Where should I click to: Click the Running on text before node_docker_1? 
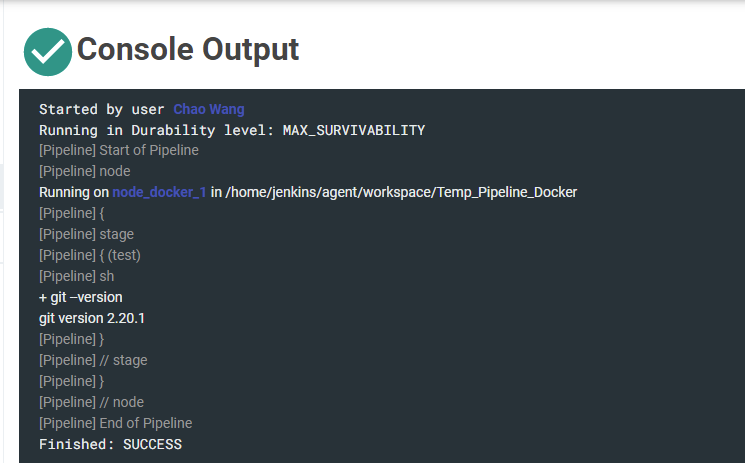74,192
